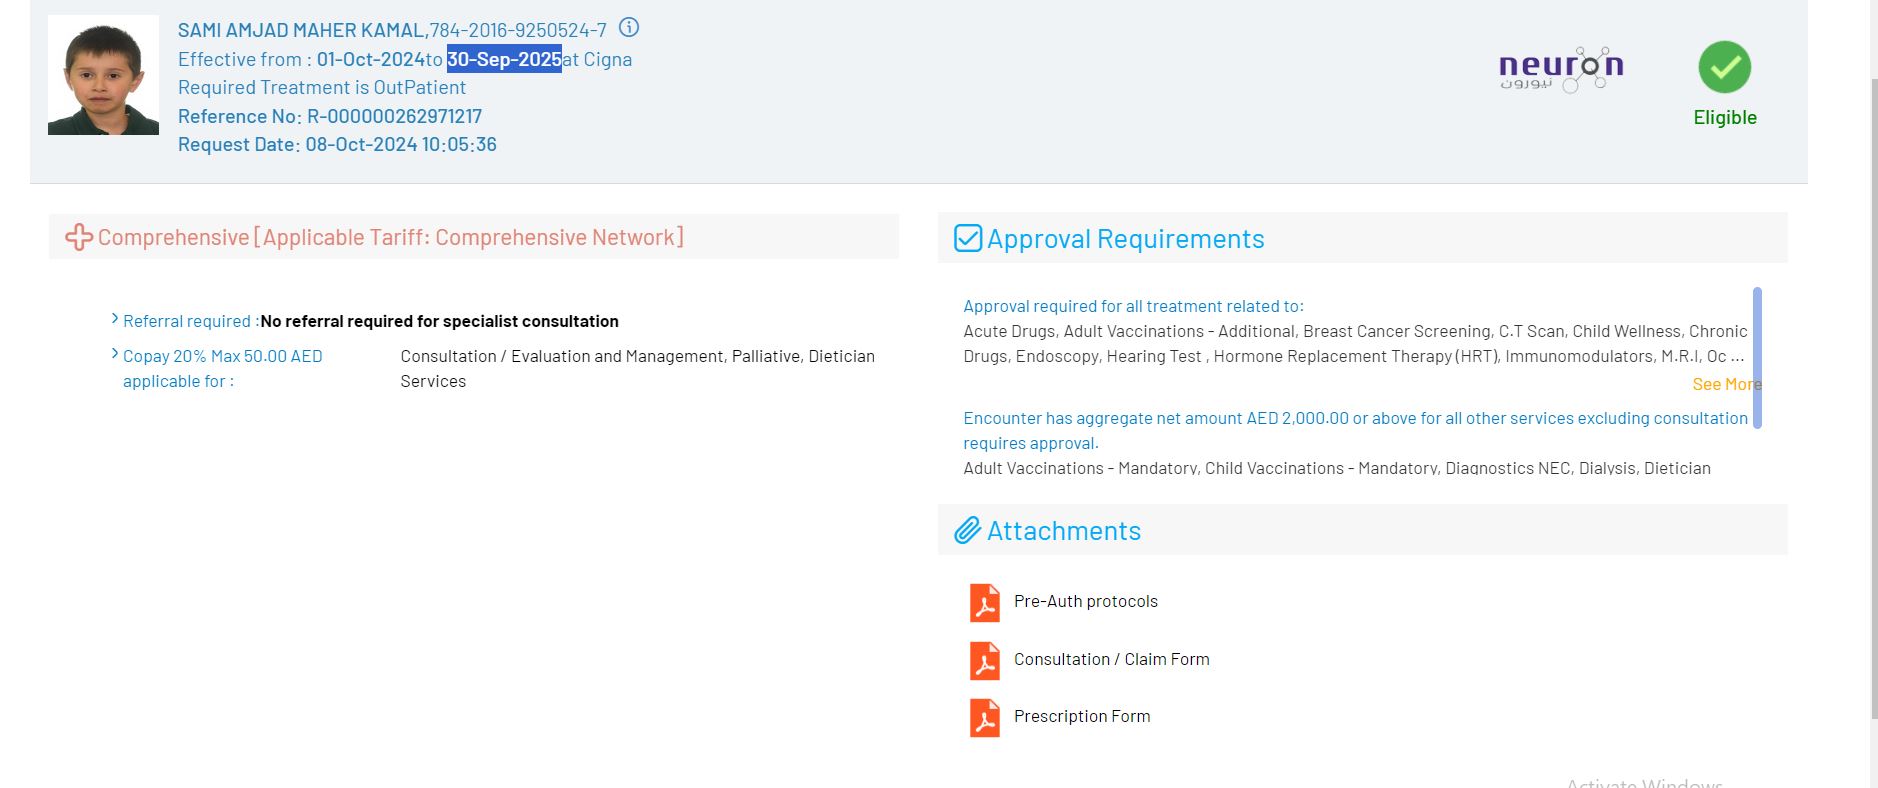Click the highlighted 30-Sep-2025 end date
The width and height of the screenshot is (1878, 788).
click(504, 59)
